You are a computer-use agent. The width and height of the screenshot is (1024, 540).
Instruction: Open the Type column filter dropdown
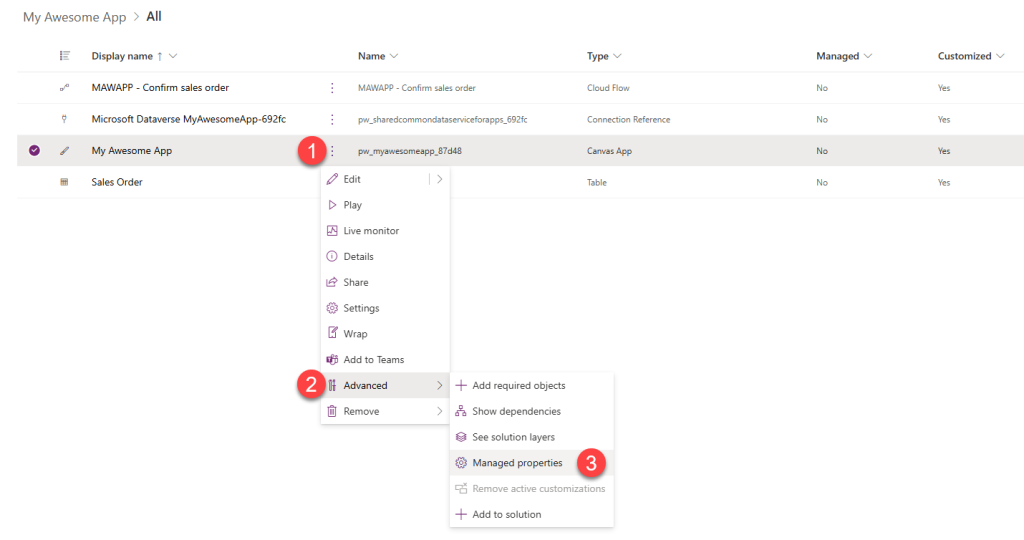(x=617, y=56)
